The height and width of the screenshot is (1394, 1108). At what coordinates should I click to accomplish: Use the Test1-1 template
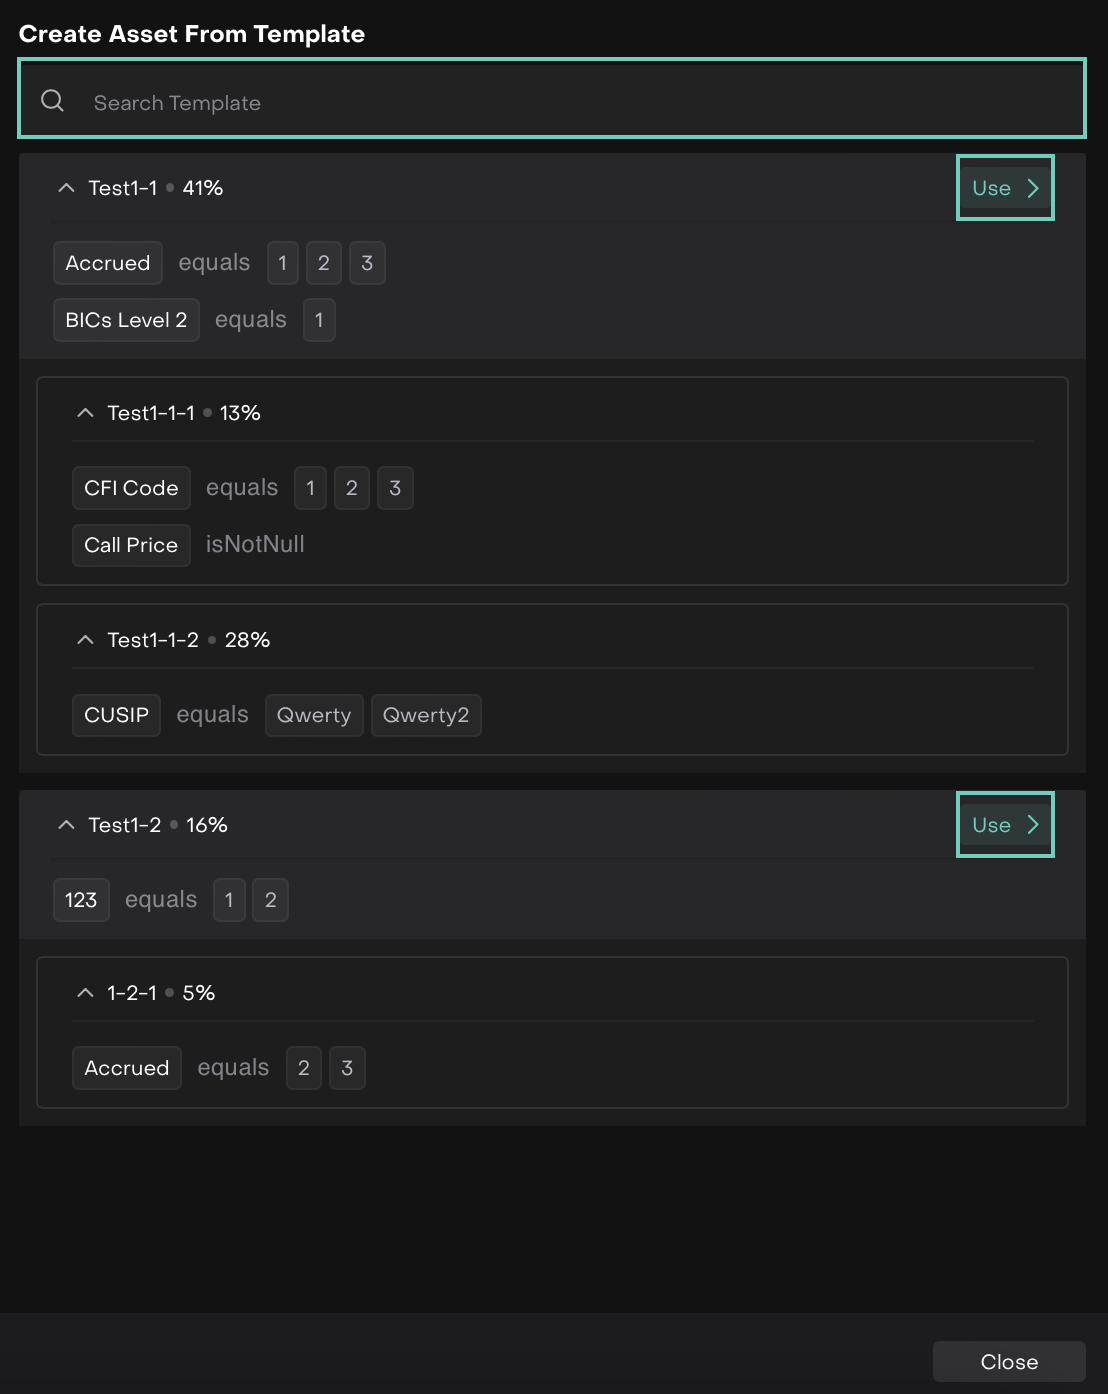1004,188
